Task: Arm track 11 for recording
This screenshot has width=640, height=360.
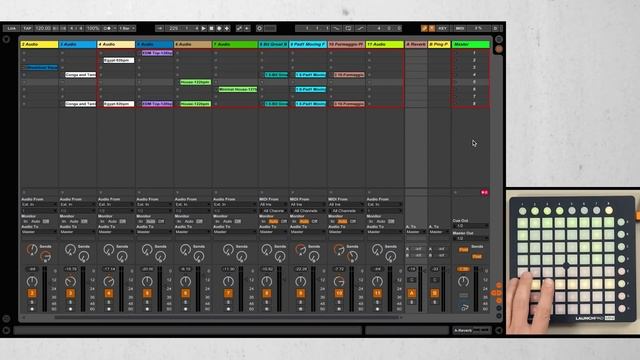Action: click(377, 309)
